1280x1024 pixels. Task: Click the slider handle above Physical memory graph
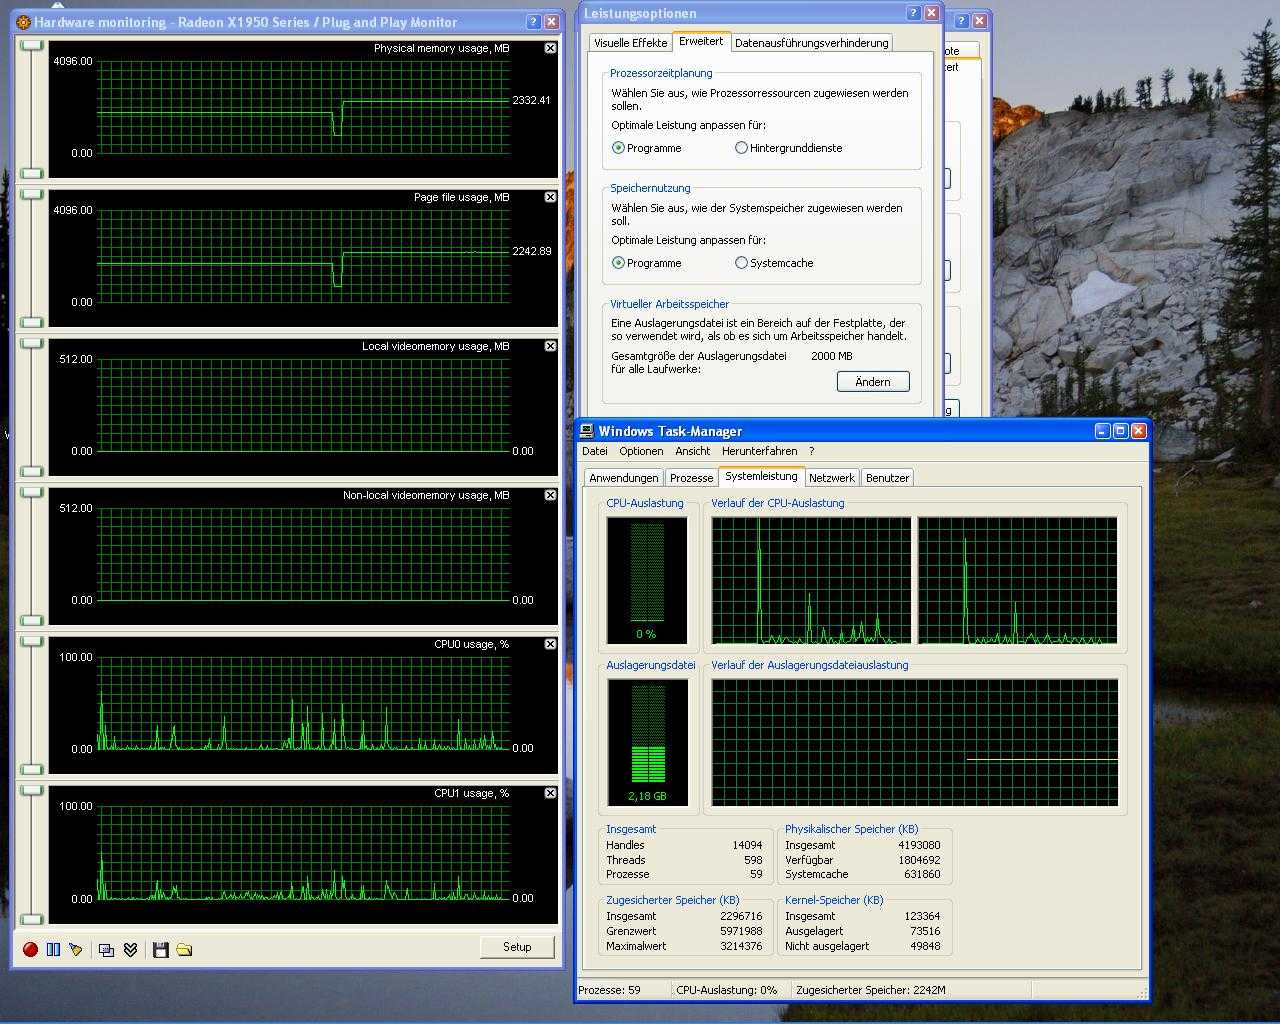tap(33, 45)
